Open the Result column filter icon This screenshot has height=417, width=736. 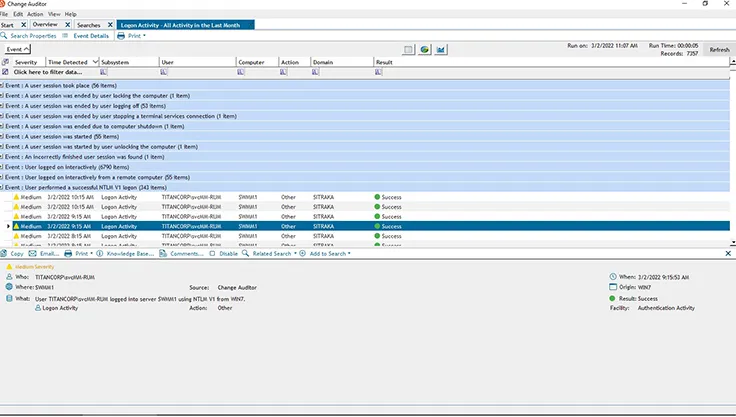378,72
